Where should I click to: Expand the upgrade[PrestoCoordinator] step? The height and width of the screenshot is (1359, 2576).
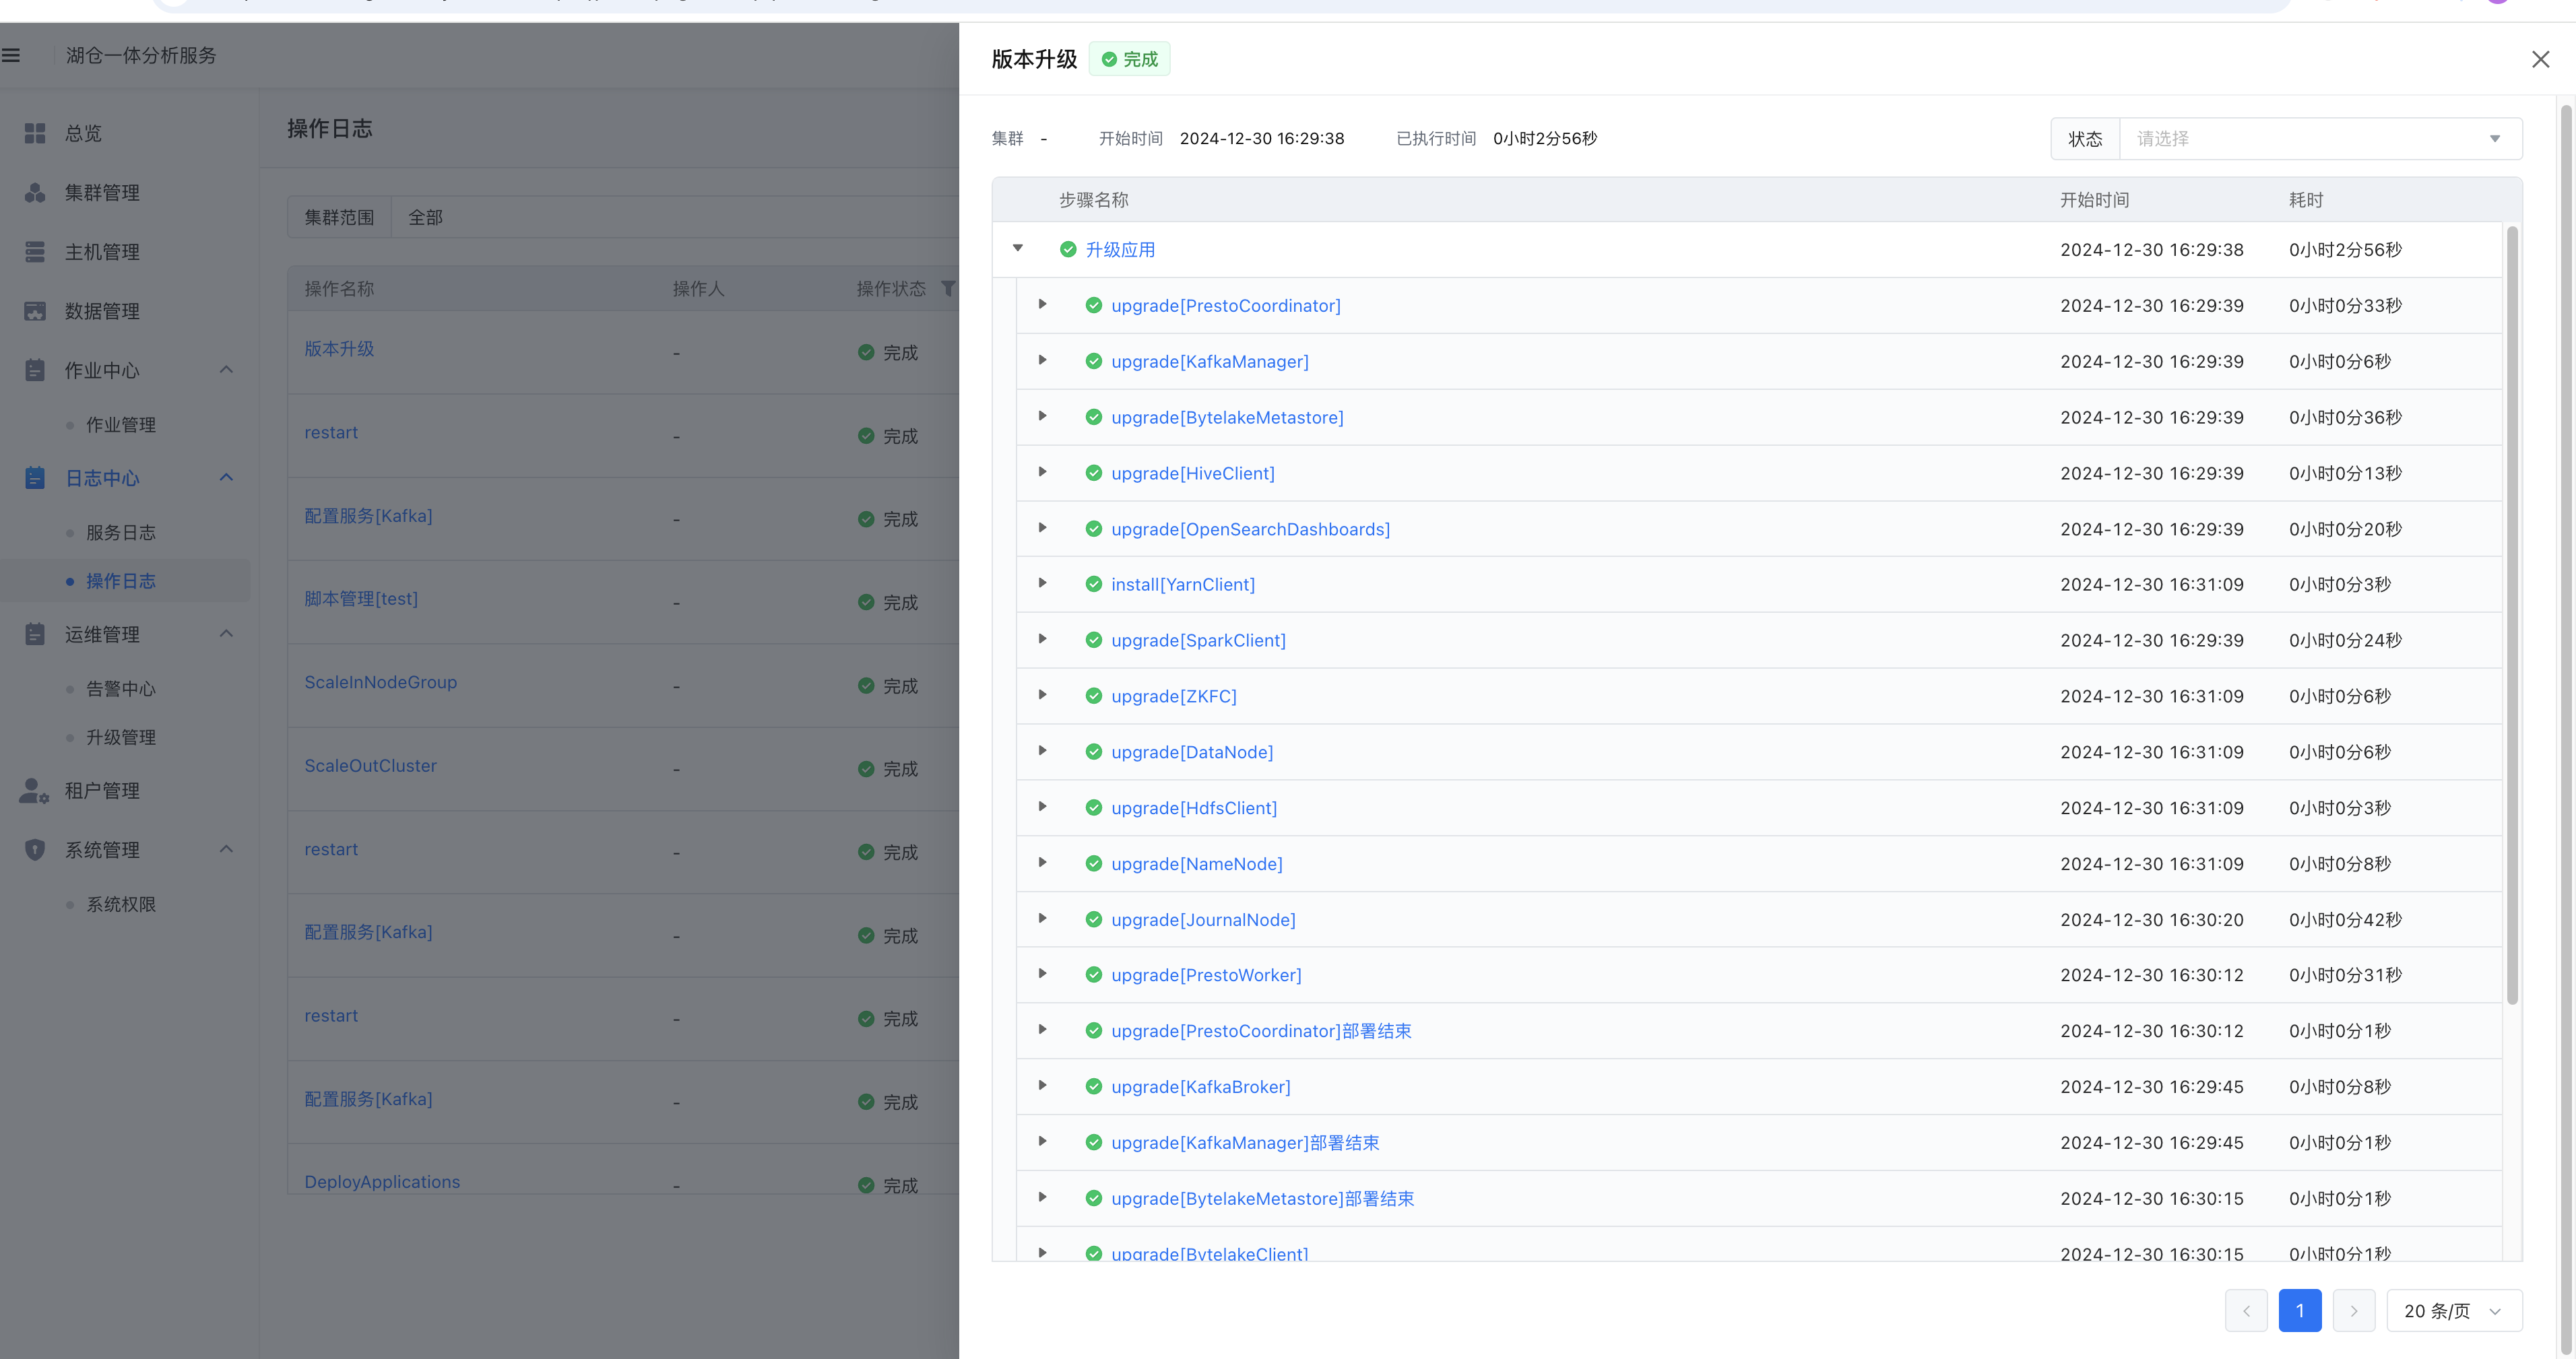[x=1042, y=304]
